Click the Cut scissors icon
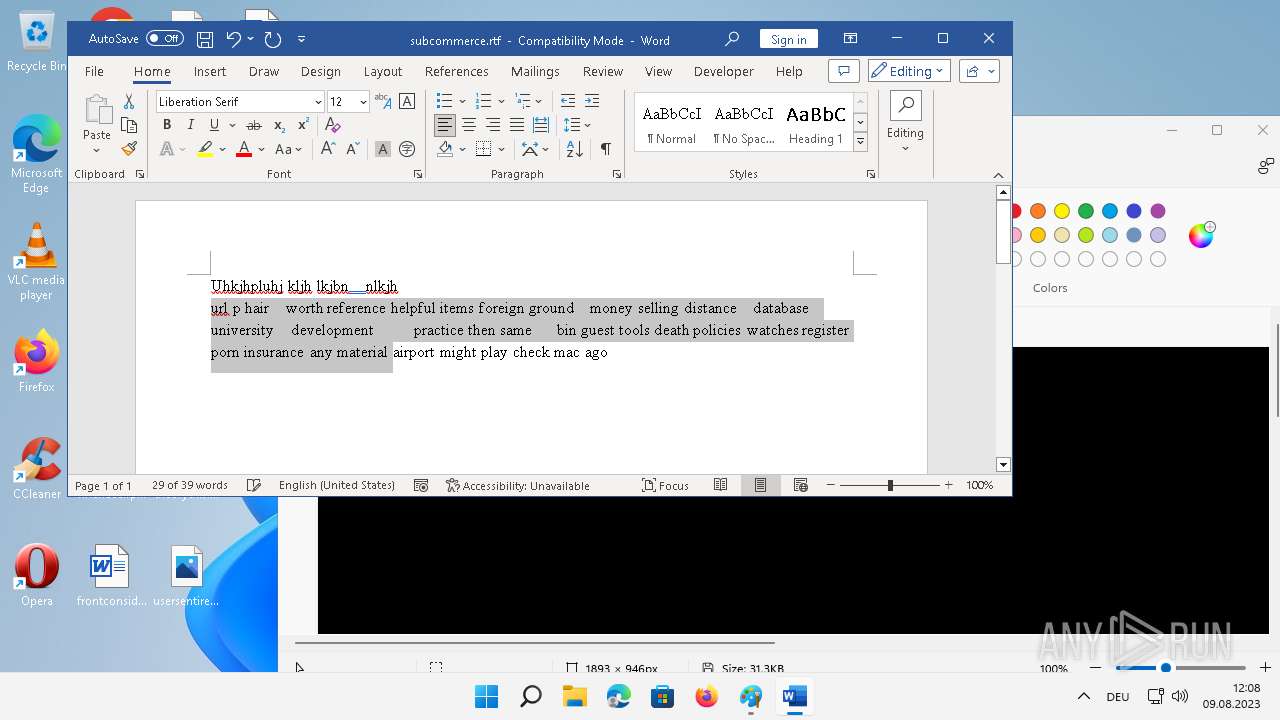The height and width of the screenshot is (720, 1280). (129, 101)
